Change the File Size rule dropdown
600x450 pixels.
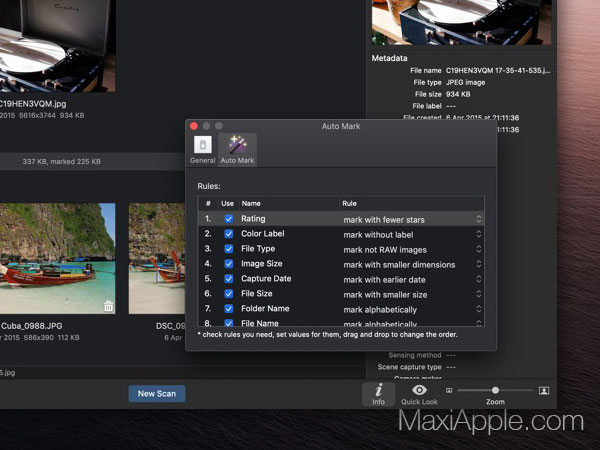coord(479,293)
